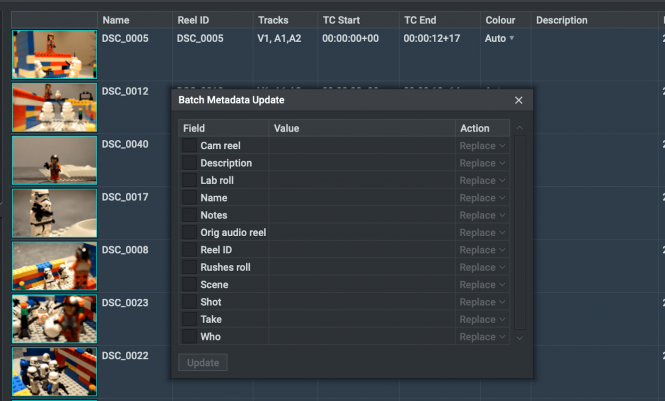Select the DSC_0017 stormtrooper thumbnail
Screen dimensions: 665x401
pos(54,213)
